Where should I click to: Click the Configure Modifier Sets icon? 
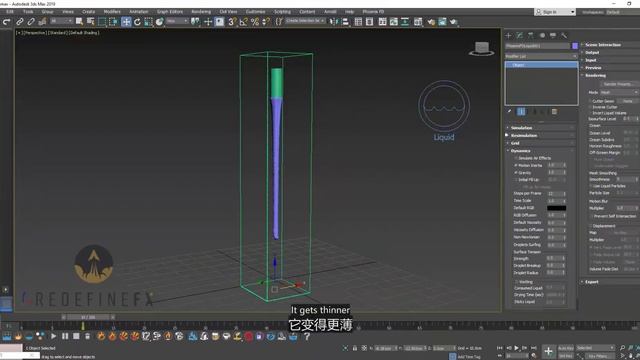click(554, 111)
